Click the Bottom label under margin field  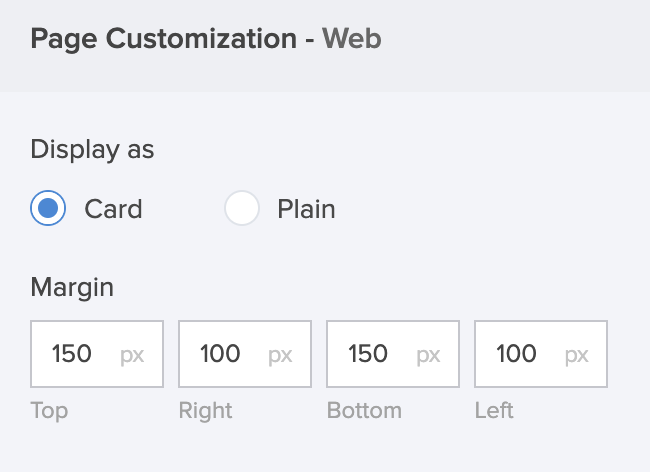point(364,410)
